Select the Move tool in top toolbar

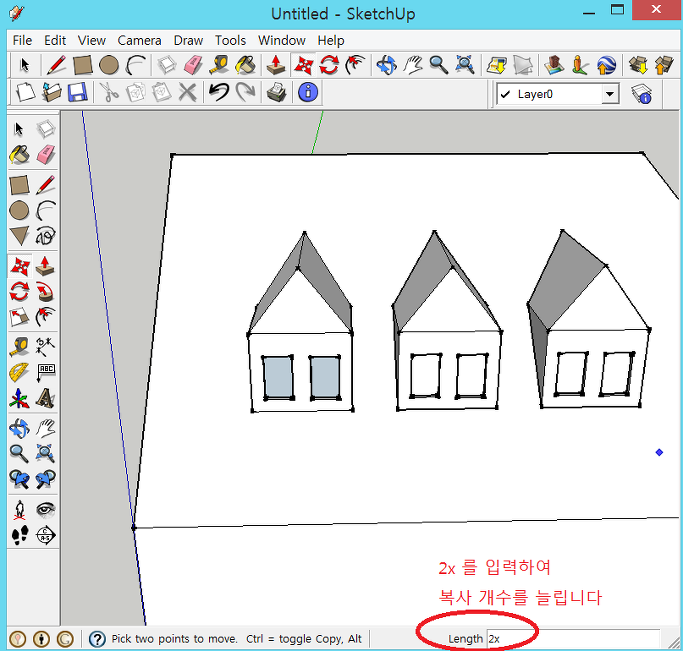click(x=303, y=65)
